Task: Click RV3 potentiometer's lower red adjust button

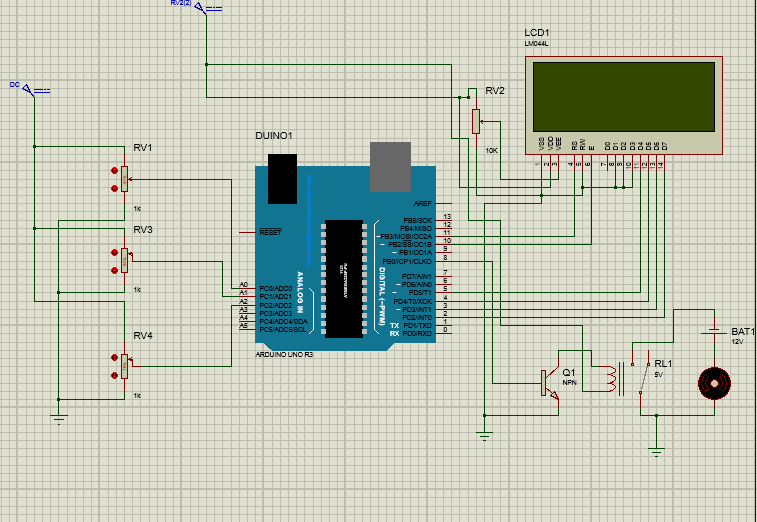Action: click(x=114, y=270)
